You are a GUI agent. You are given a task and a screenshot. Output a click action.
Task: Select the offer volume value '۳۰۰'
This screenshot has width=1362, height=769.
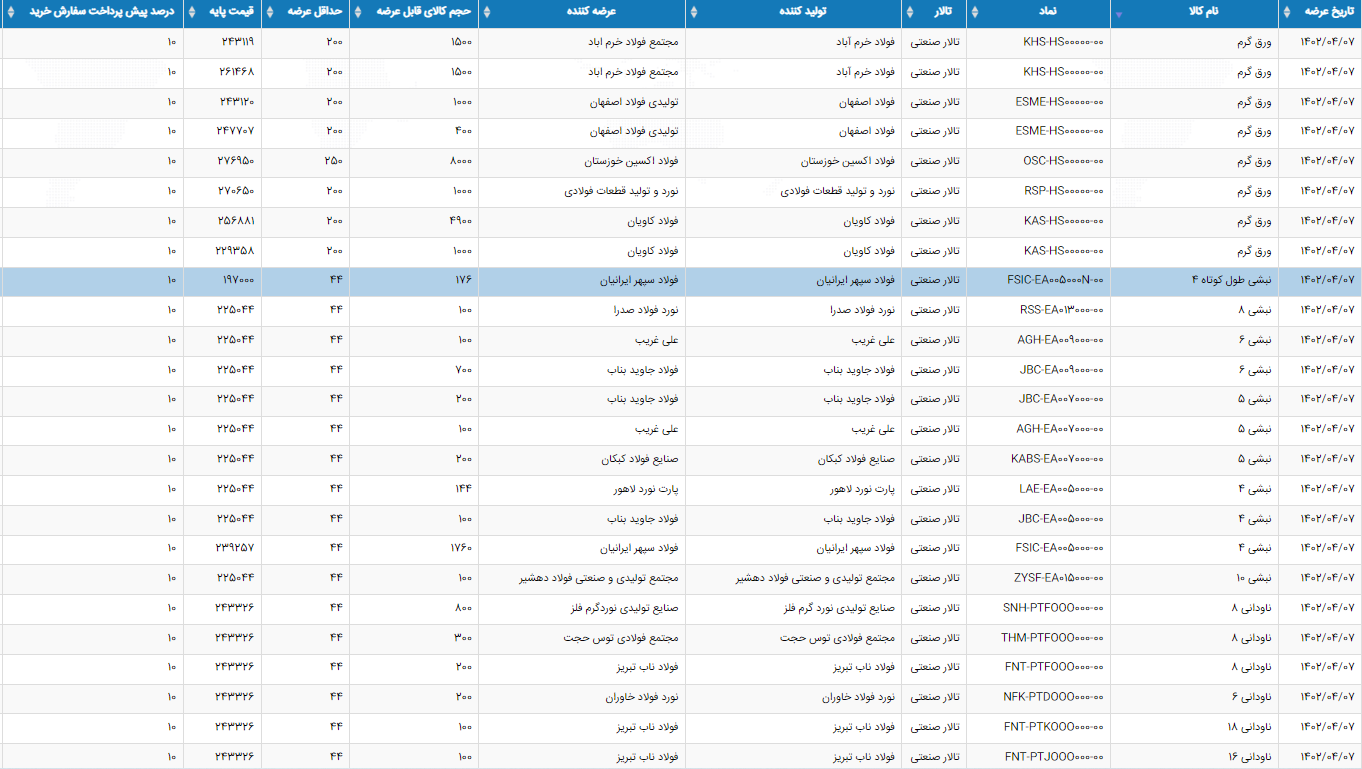point(464,638)
